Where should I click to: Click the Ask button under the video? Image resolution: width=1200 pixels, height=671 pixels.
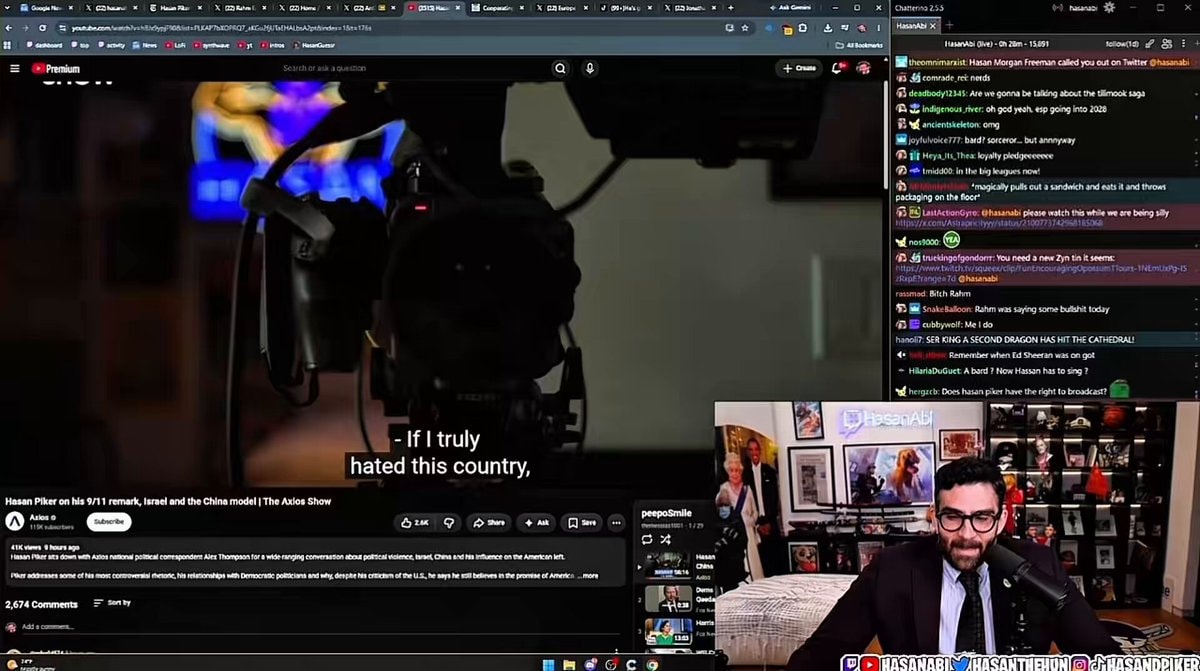tap(537, 522)
